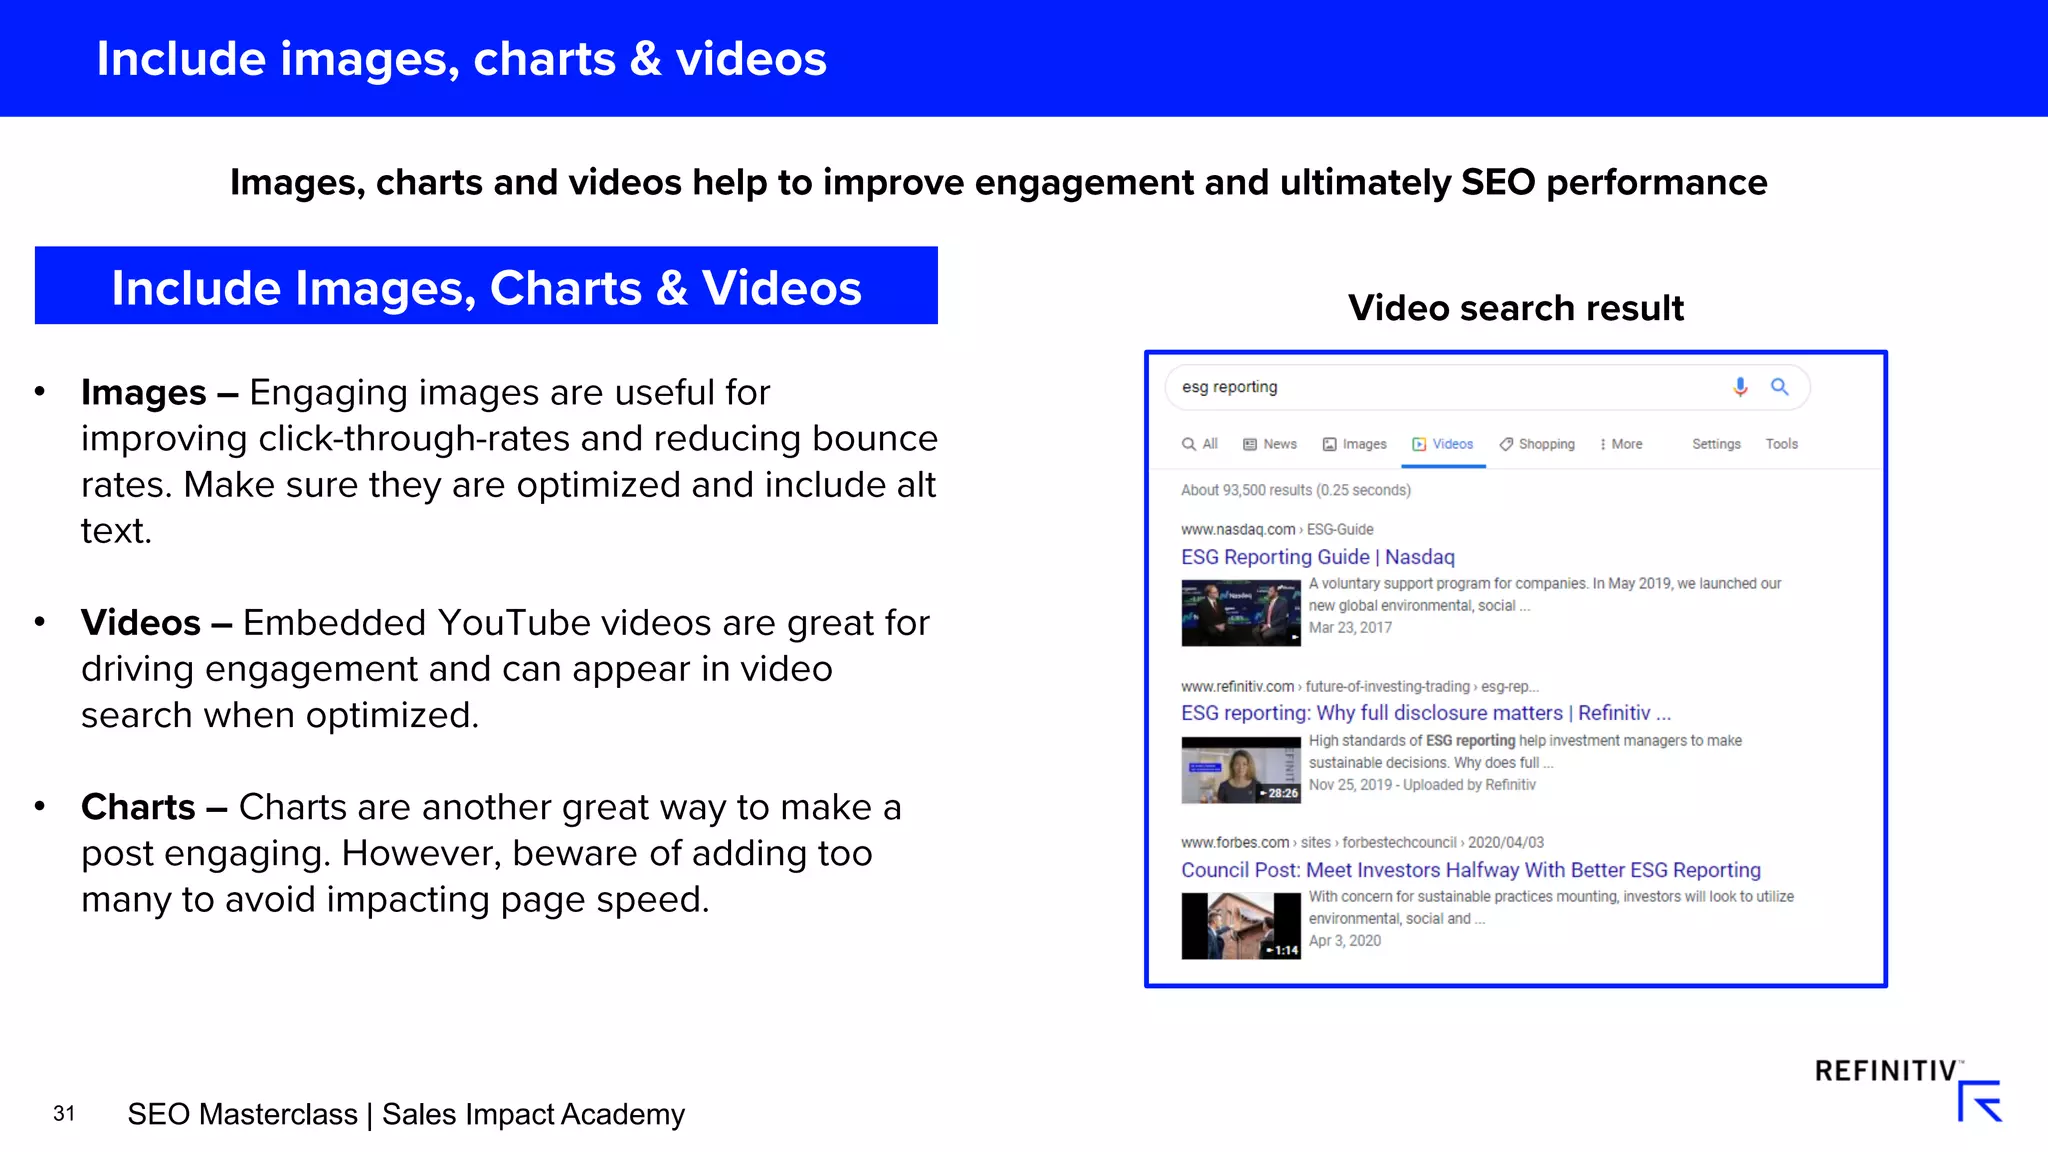Click the Nasdaq video thumbnail
This screenshot has height=1152, width=2048.
1241,613
